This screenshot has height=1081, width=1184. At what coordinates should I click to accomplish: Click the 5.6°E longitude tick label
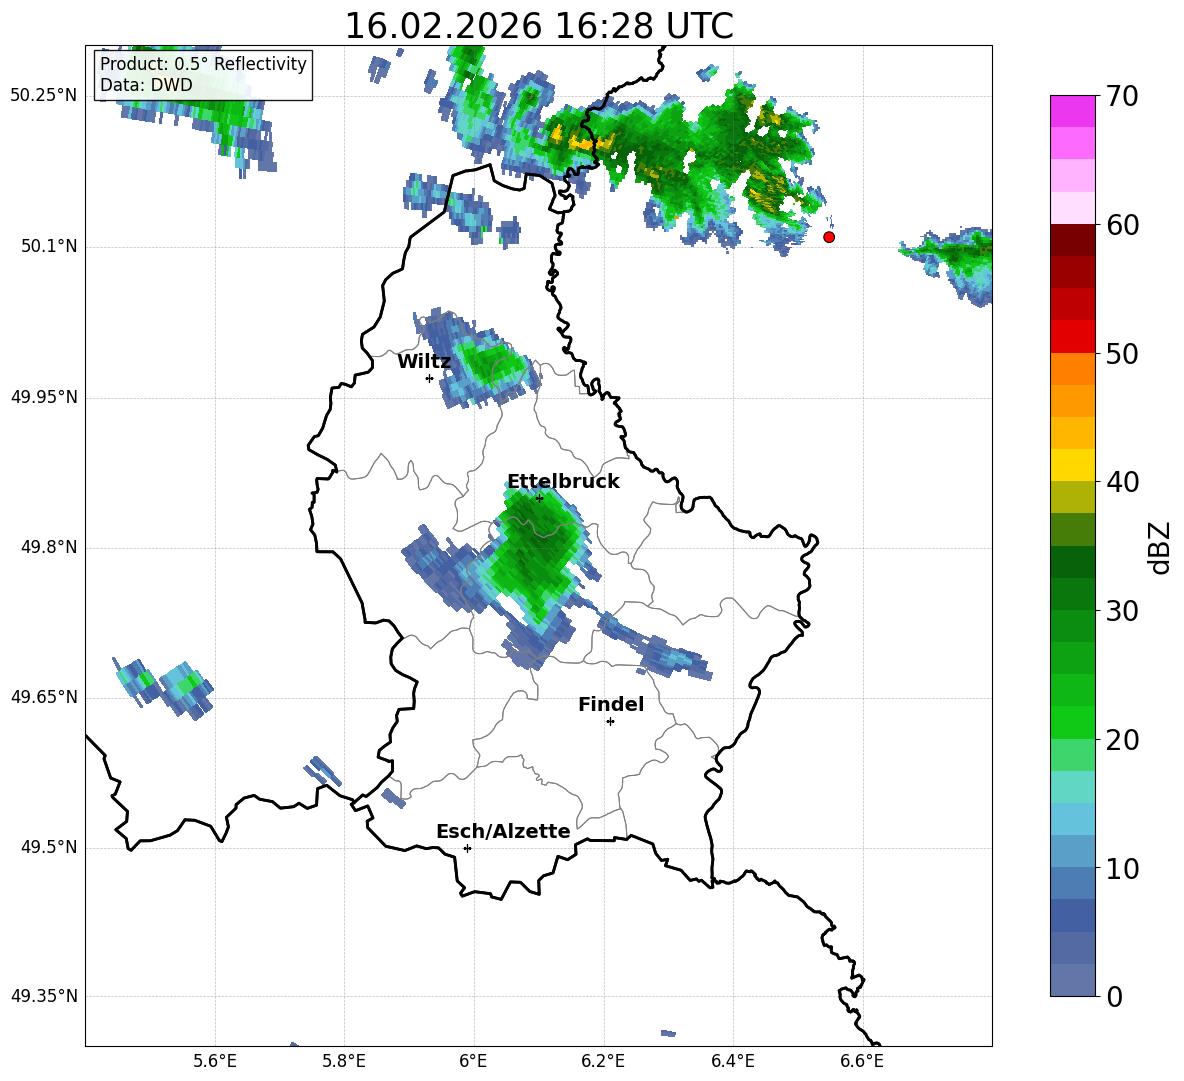[x=215, y=1061]
